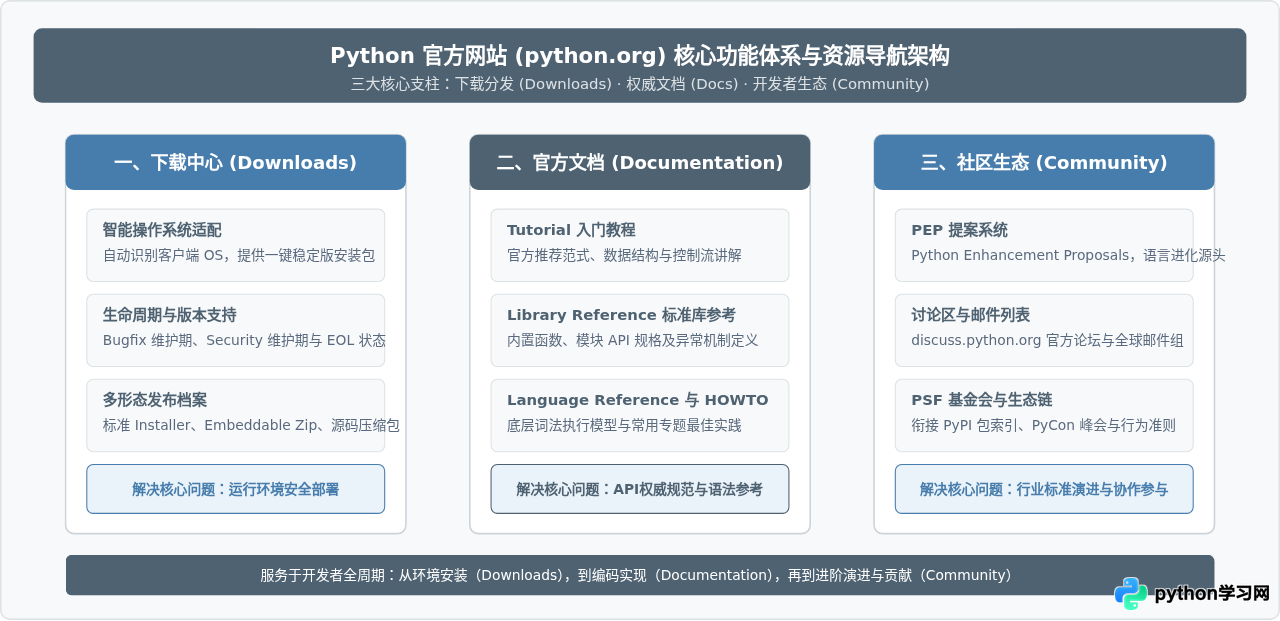Viewport: 1280px width, 621px height.
Task: Click the footer bar starting 服务于开发者全周期
Action: (x=640, y=575)
